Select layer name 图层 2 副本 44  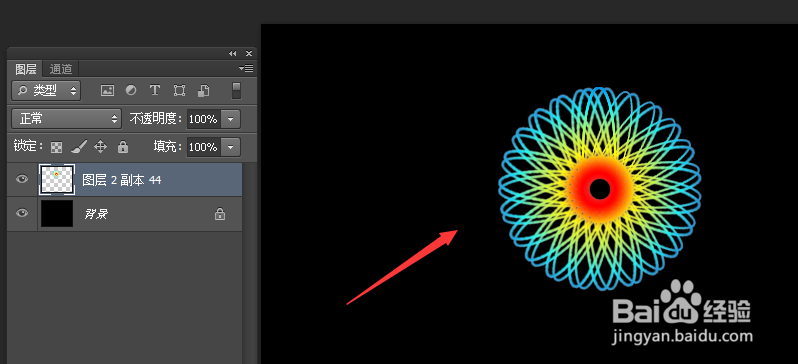coord(122,180)
